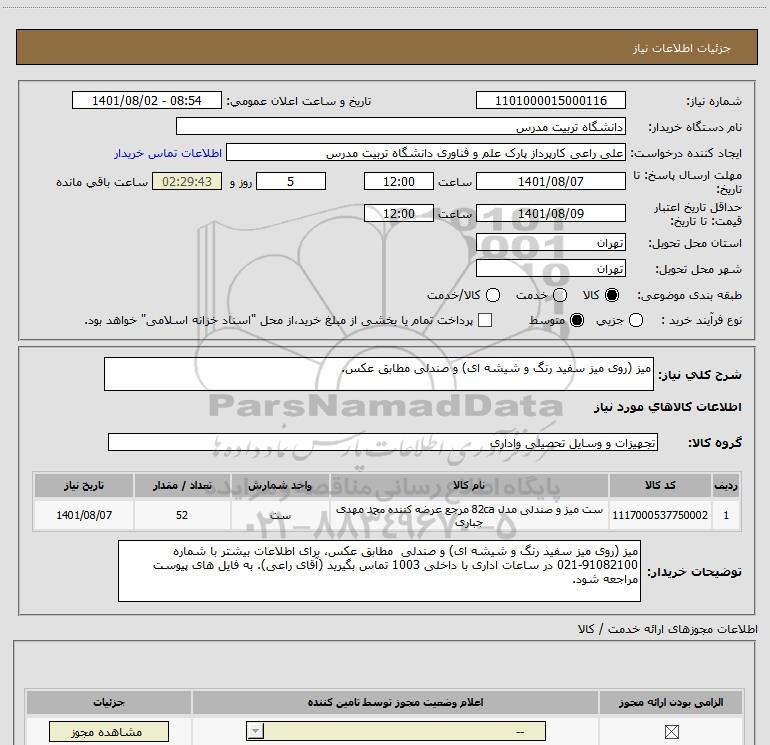Image resolution: width=770 pixels, height=745 pixels.
Task: Click product code 1117000537750002 cell
Action: (660, 515)
